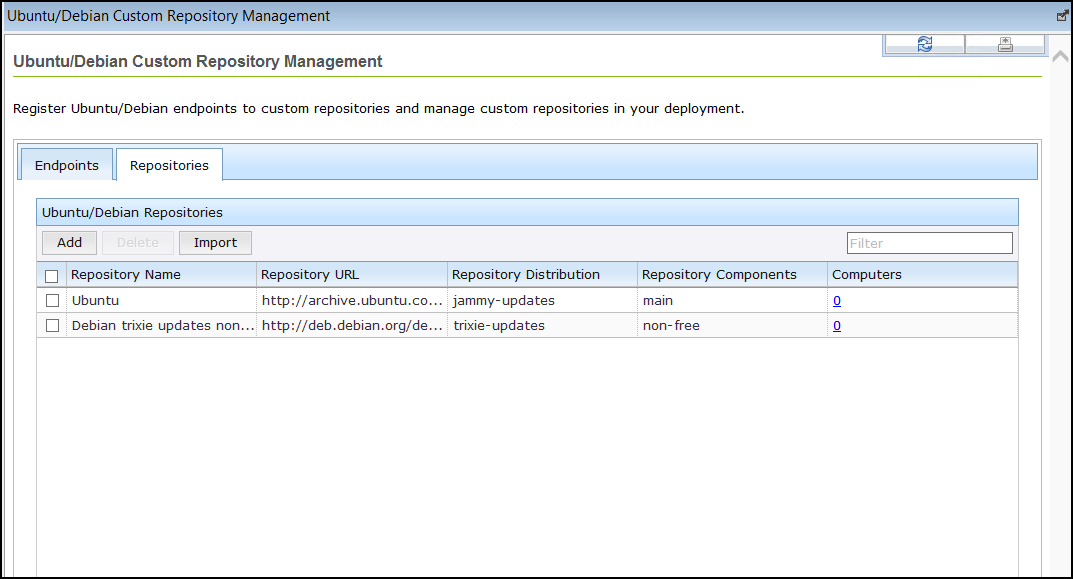The height and width of the screenshot is (579, 1073).
Task: Click the print icon at top right
Action: (1005, 44)
